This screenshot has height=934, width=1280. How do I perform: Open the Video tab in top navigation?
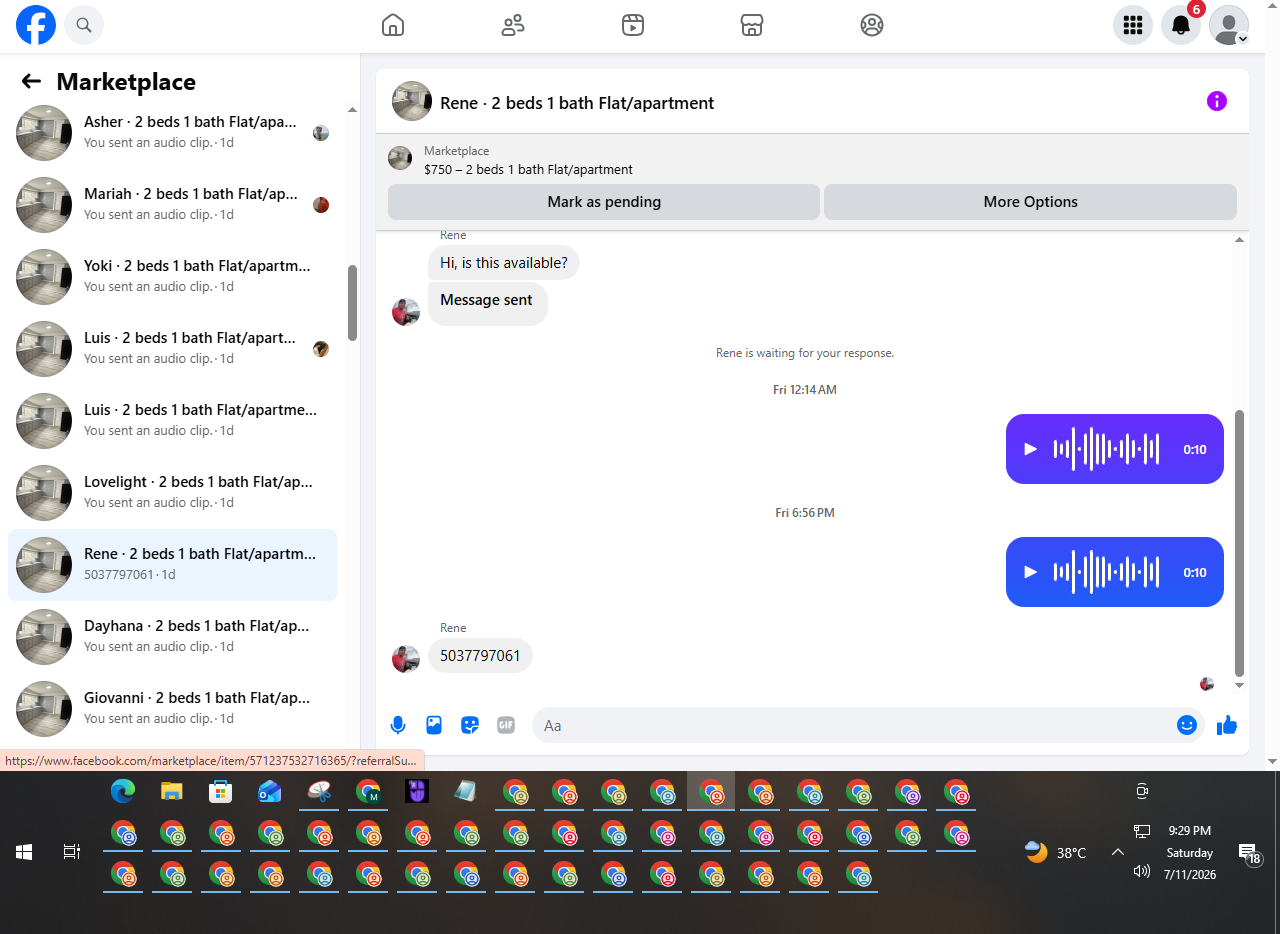click(x=632, y=25)
